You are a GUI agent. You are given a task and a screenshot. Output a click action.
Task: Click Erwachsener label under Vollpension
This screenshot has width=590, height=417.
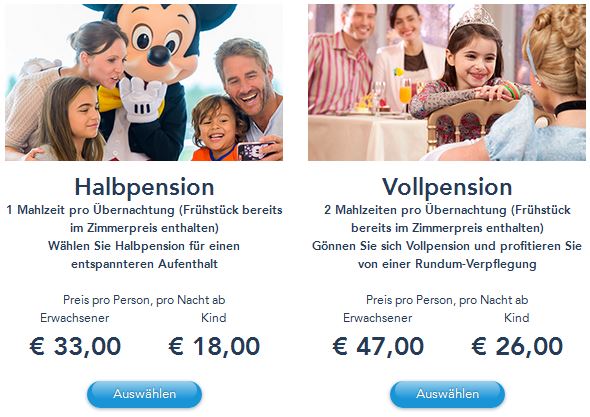coord(377,318)
